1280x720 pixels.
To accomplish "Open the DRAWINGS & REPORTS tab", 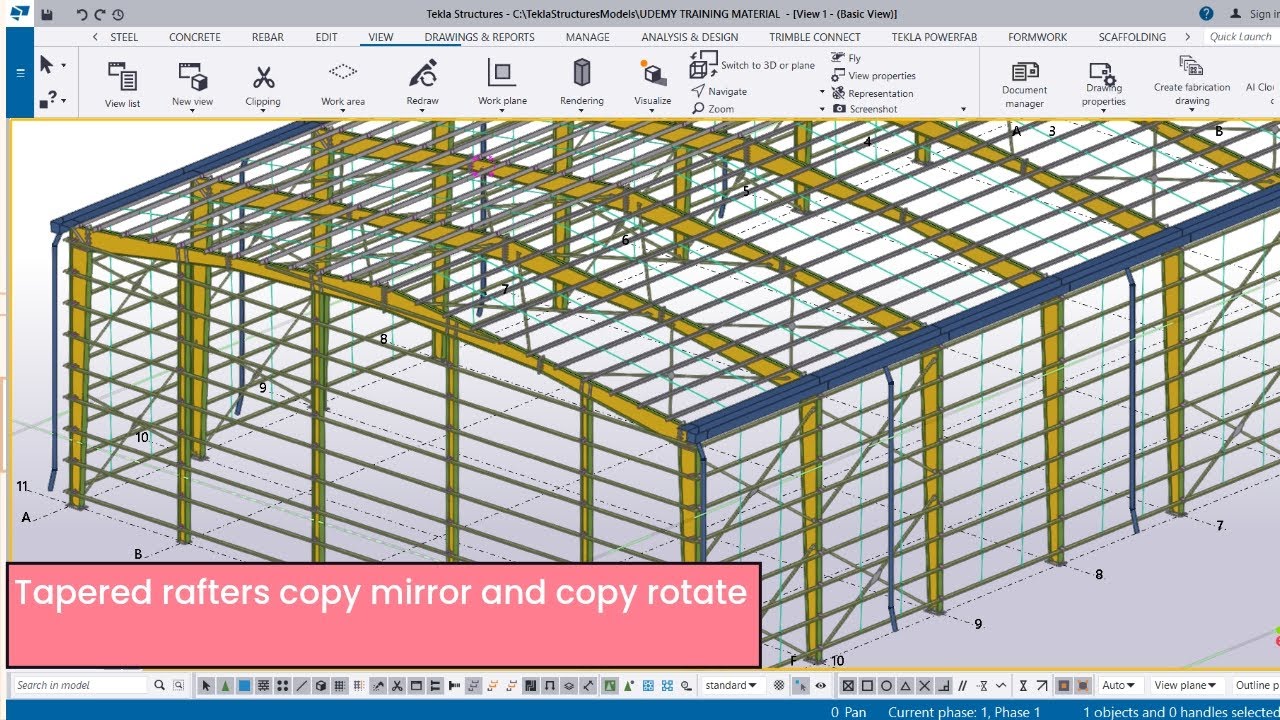I will (x=479, y=37).
